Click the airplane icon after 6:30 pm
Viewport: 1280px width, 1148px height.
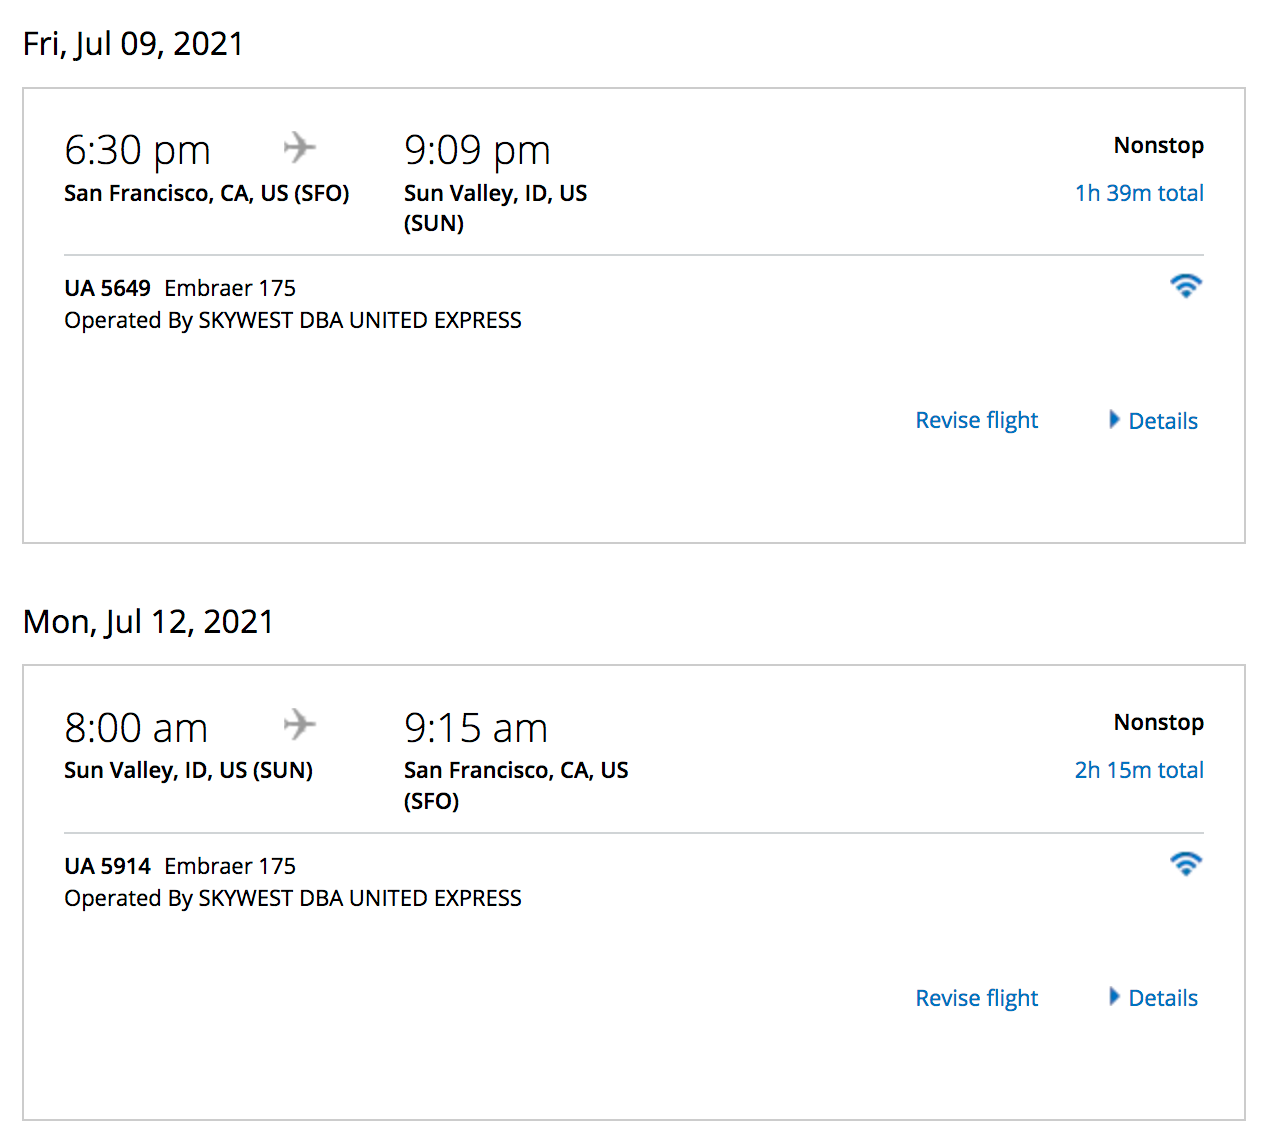pos(299,148)
